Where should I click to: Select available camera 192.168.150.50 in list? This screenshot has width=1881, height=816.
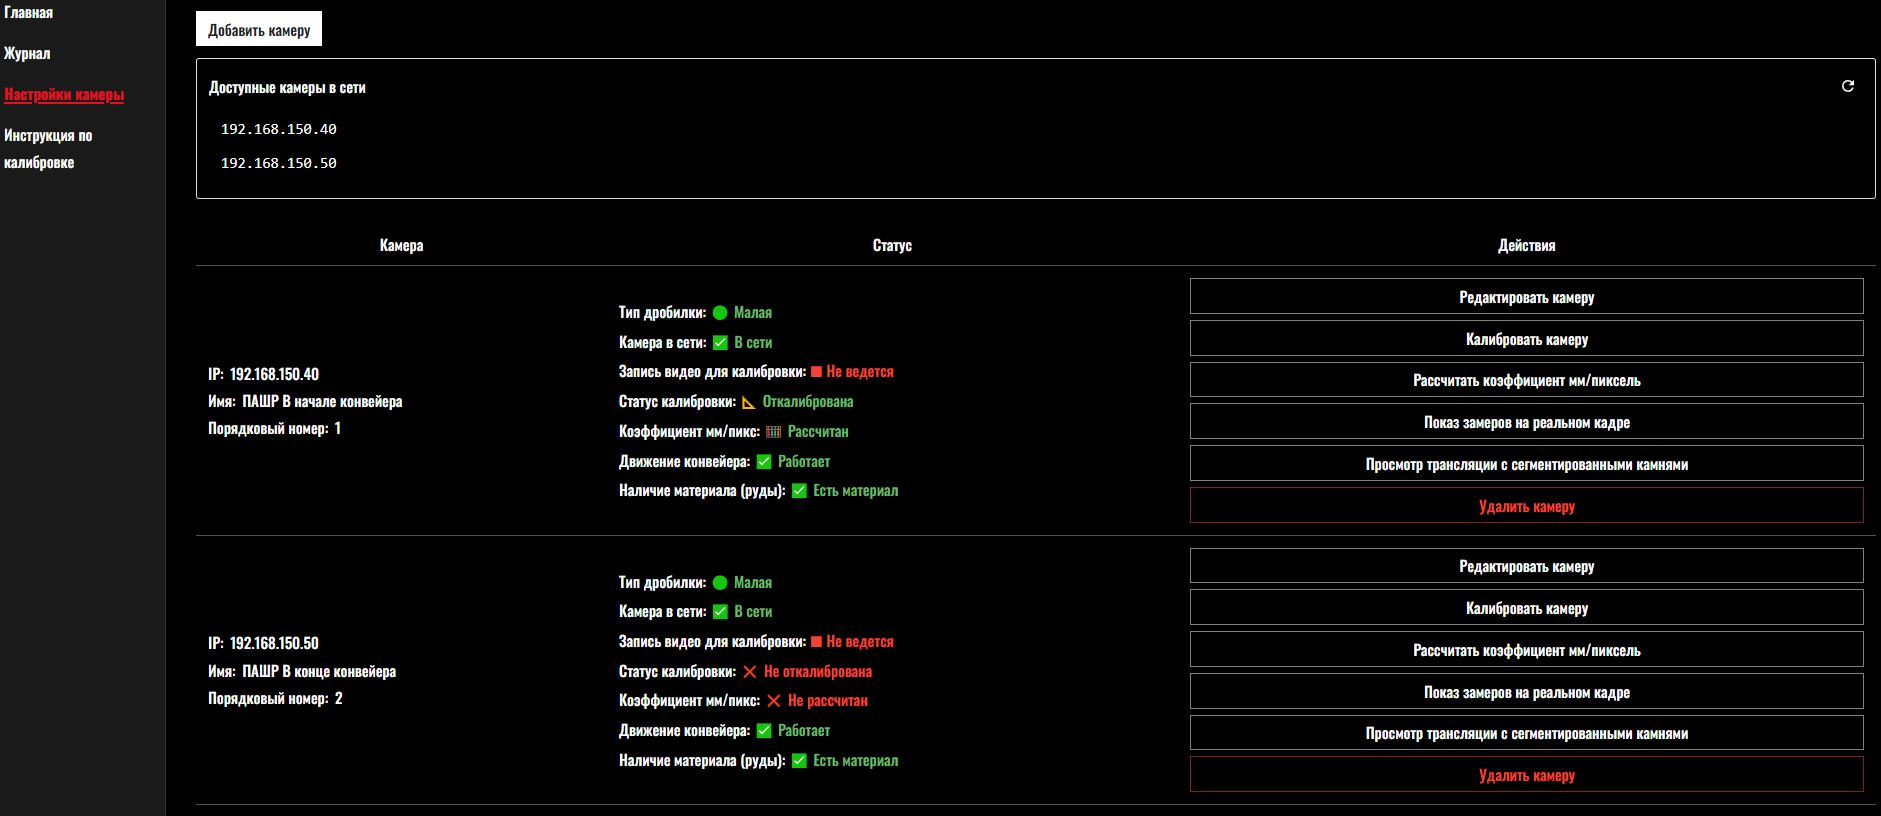coord(279,163)
